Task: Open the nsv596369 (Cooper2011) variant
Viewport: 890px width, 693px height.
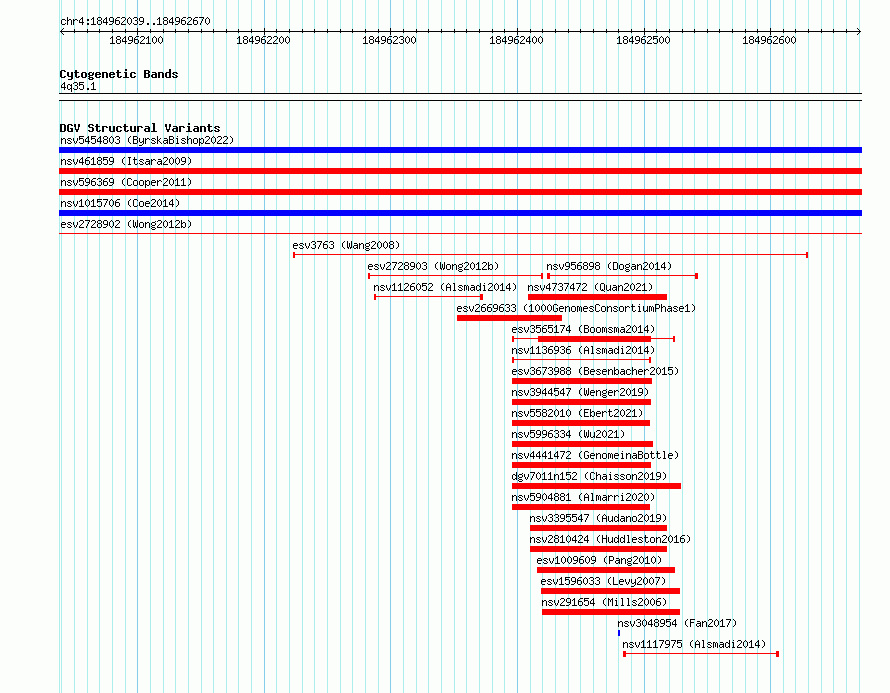Action: (126, 182)
